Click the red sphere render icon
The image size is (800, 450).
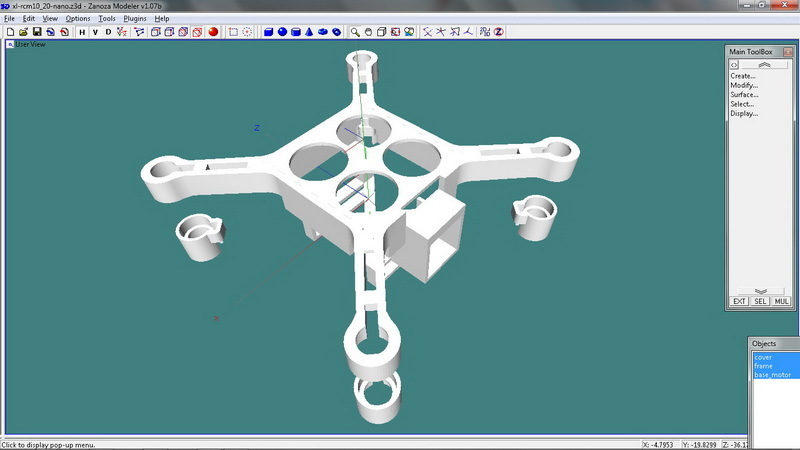point(213,32)
